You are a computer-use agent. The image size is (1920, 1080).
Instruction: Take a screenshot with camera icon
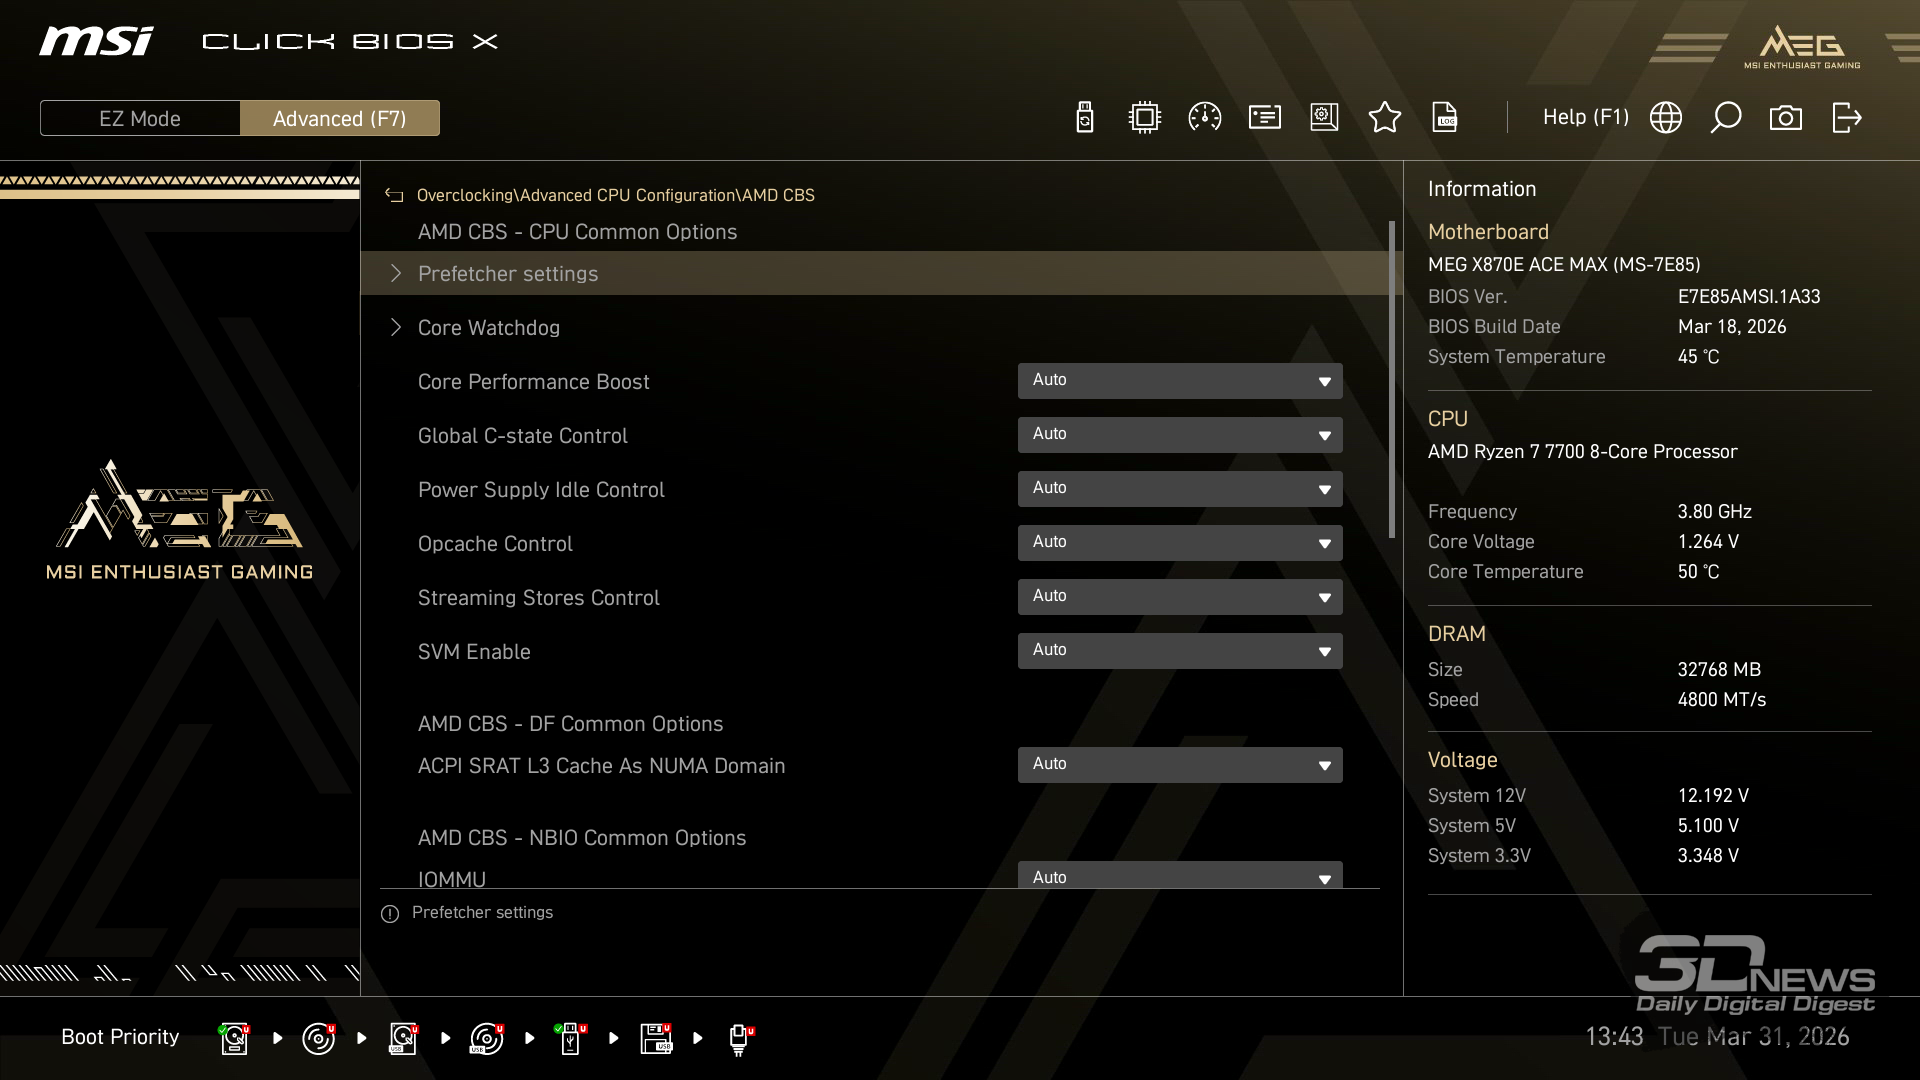coord(1786,118)
